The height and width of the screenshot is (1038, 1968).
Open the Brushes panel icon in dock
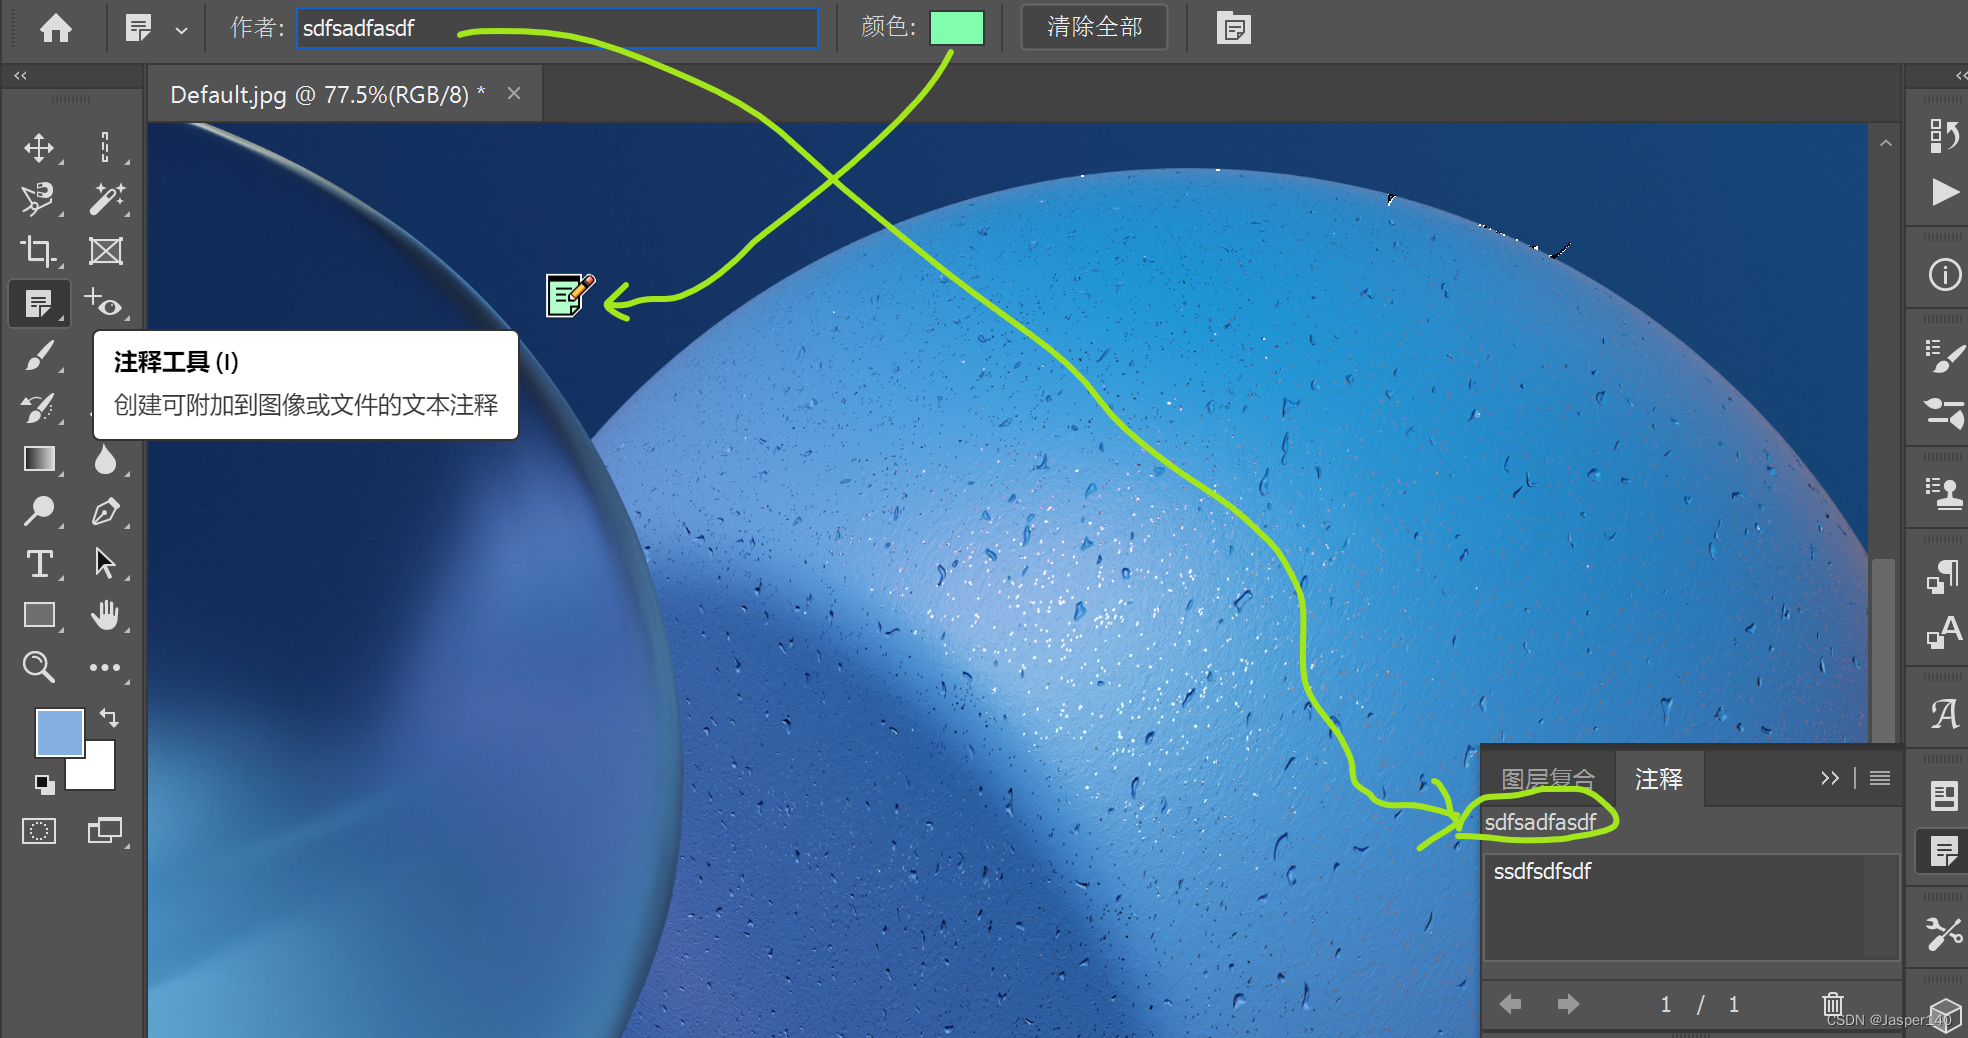1944,357
